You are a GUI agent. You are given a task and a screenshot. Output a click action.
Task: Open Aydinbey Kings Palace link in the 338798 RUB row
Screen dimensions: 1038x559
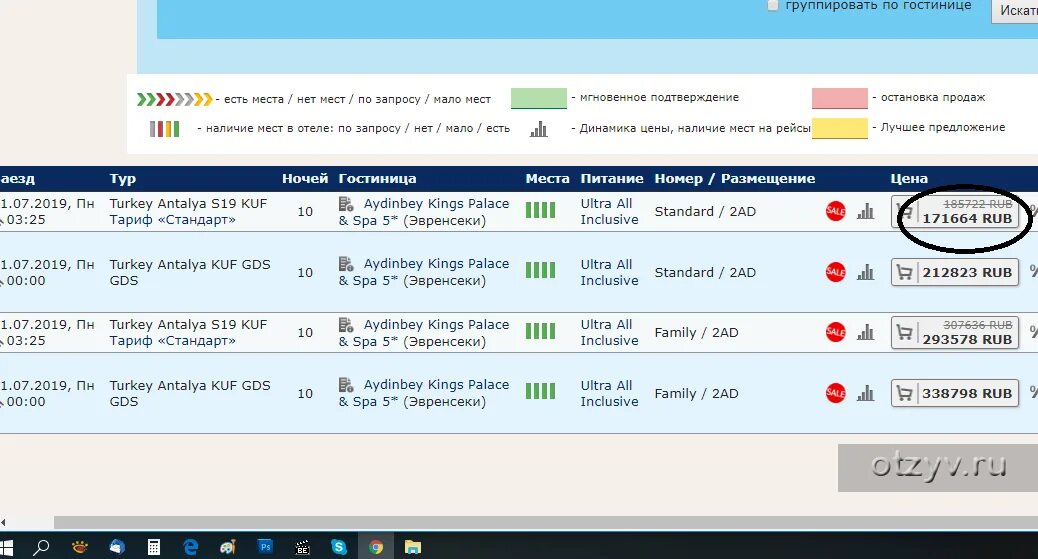click(x=424, y=393)
